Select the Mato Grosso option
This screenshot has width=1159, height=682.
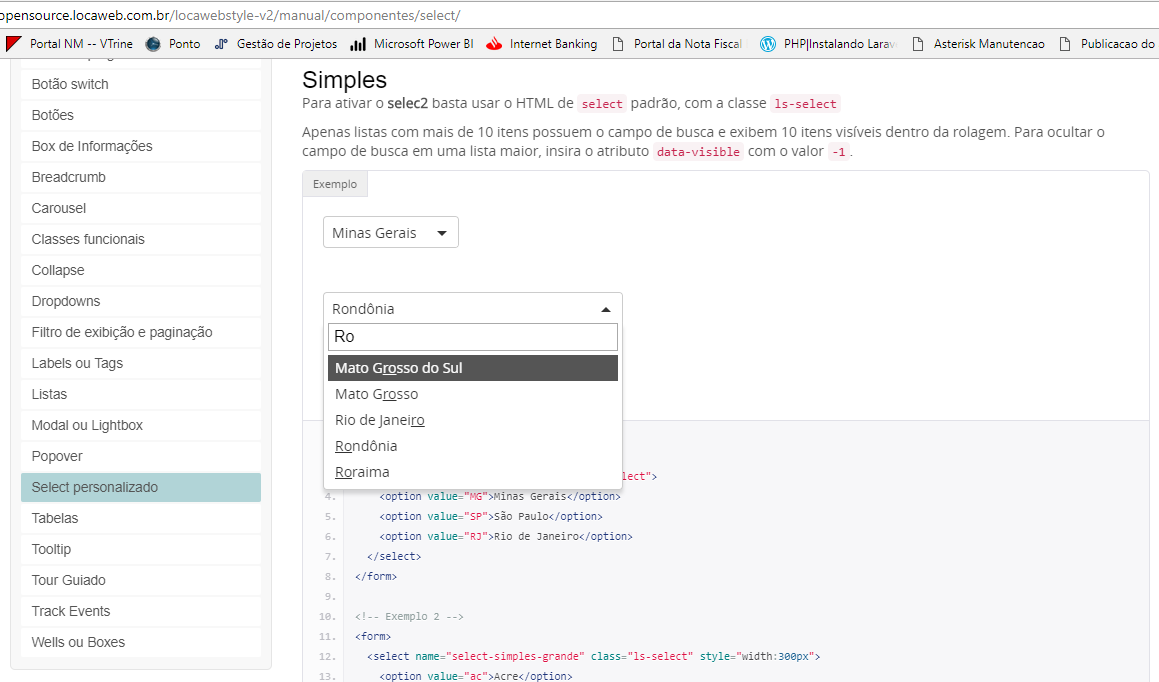click(472, 394)
